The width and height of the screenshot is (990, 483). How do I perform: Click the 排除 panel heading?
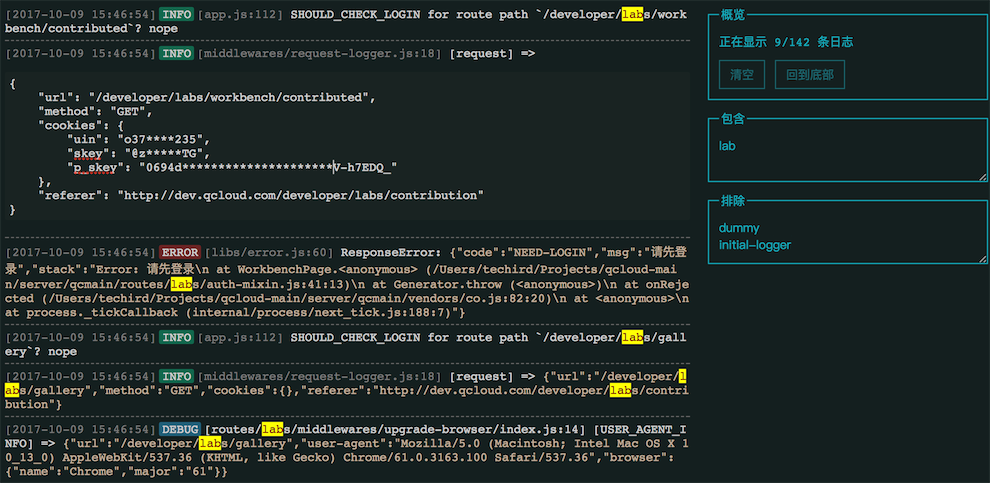point(732,201)
